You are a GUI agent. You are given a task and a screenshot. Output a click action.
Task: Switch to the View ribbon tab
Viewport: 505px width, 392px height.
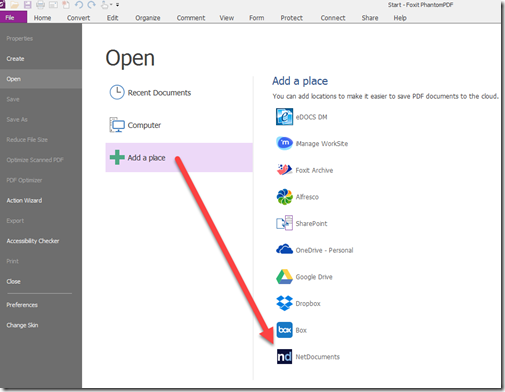(x=226, y=18)
